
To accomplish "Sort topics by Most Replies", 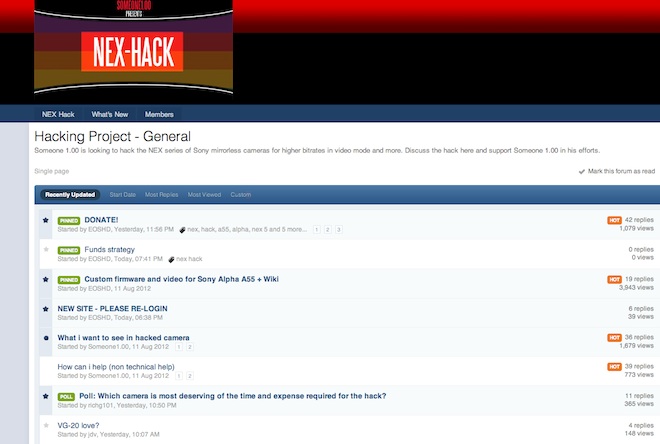I will point(162,194).
